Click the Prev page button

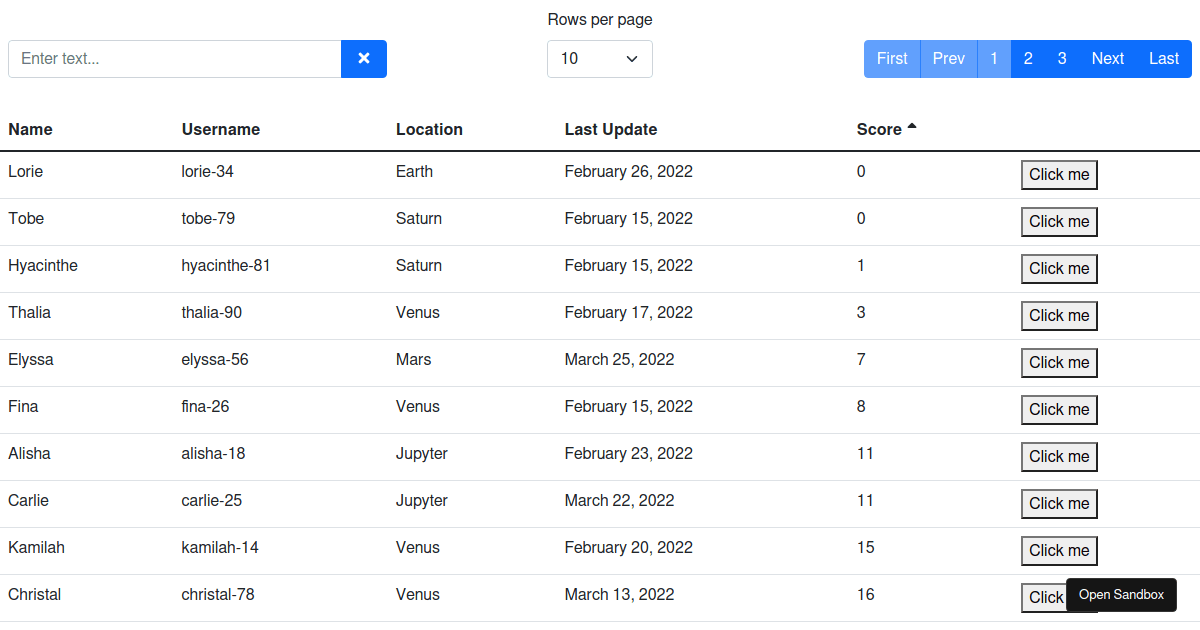click(x=948, y=58)
